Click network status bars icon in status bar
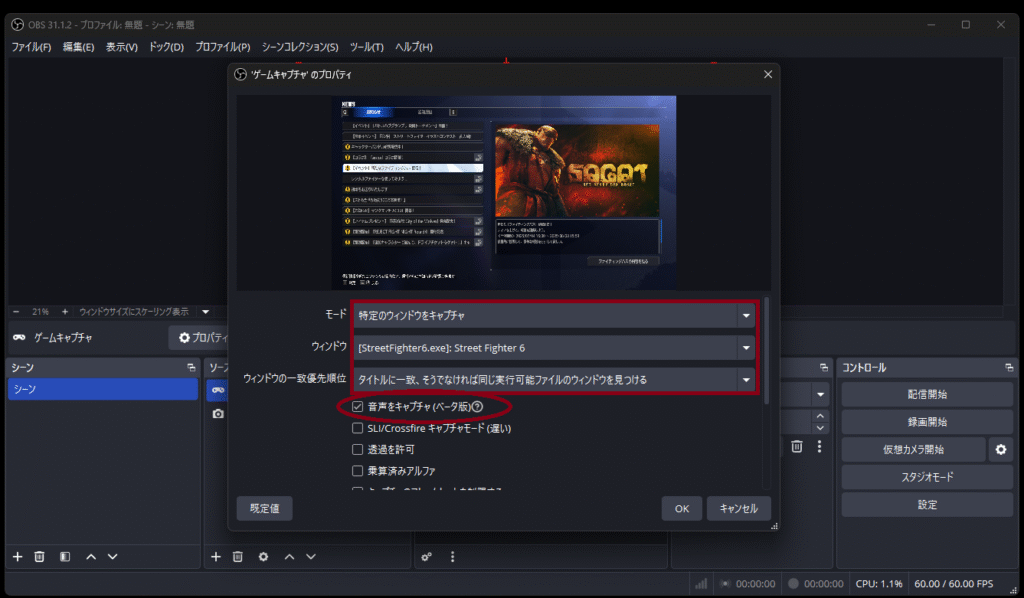 click(701, 584)
